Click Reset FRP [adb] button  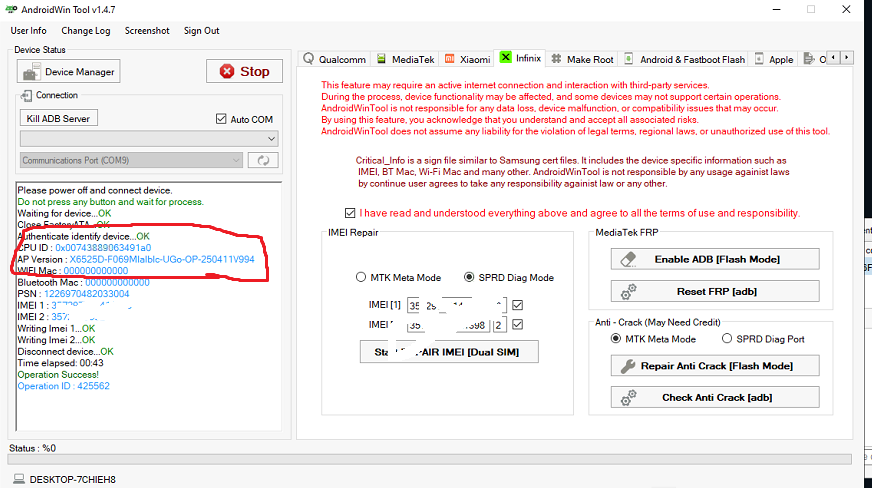coord(715,291)
